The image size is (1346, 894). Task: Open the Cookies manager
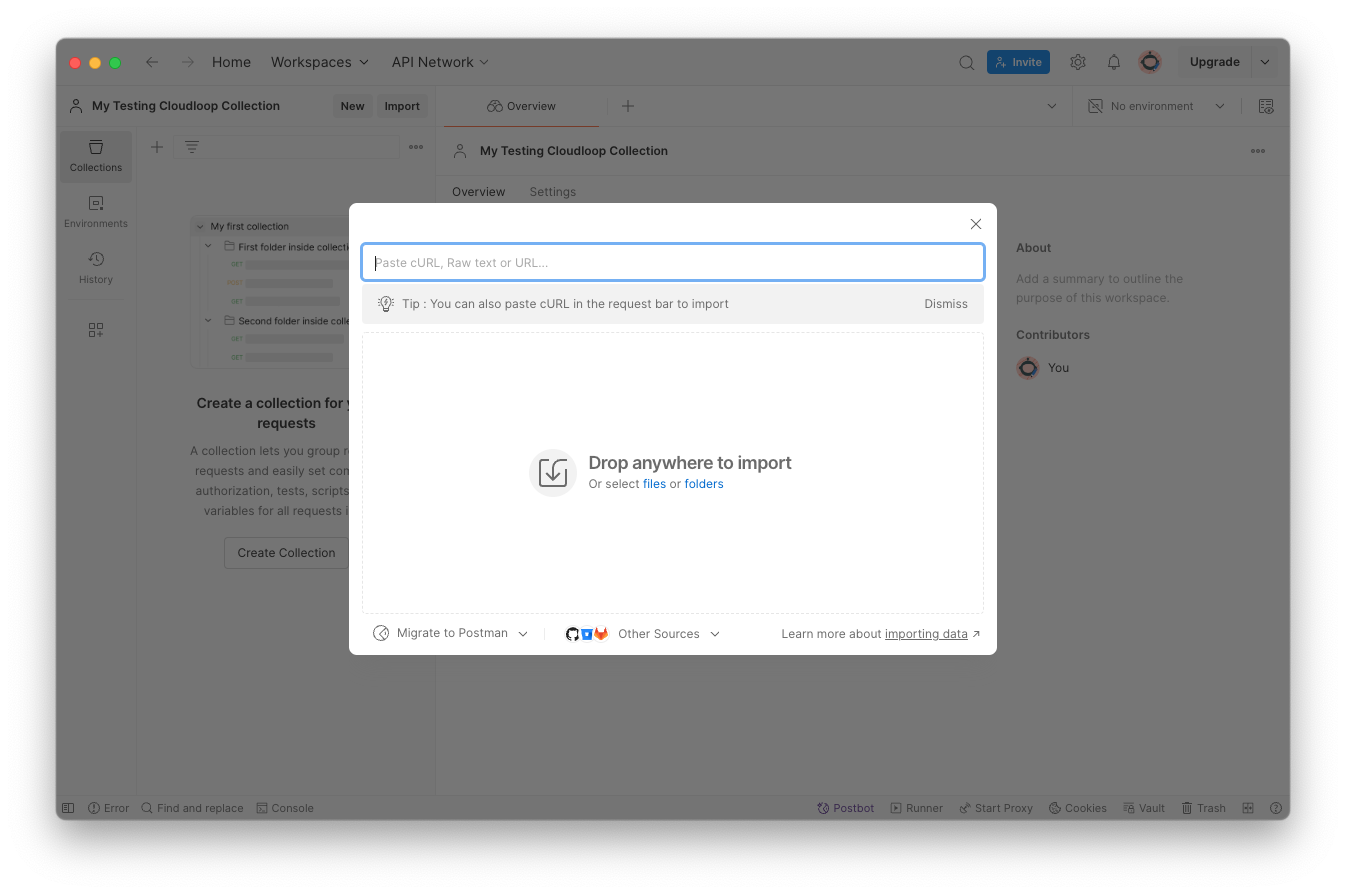click(x=1078, y=808)
